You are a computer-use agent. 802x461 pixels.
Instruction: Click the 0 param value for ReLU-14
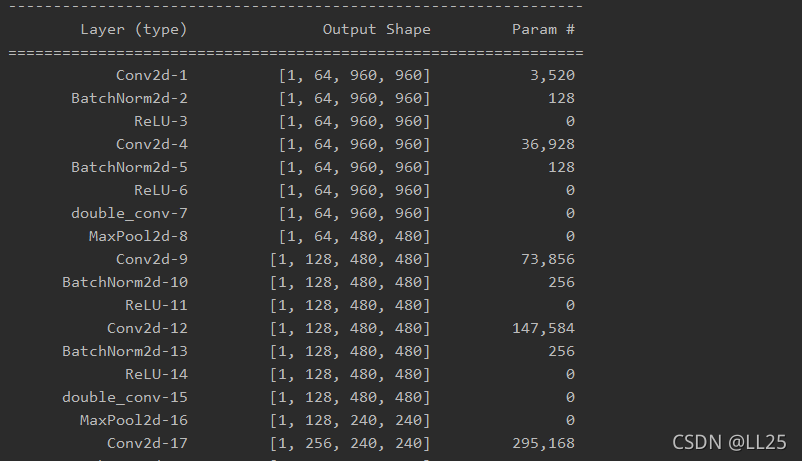(570, 375)
